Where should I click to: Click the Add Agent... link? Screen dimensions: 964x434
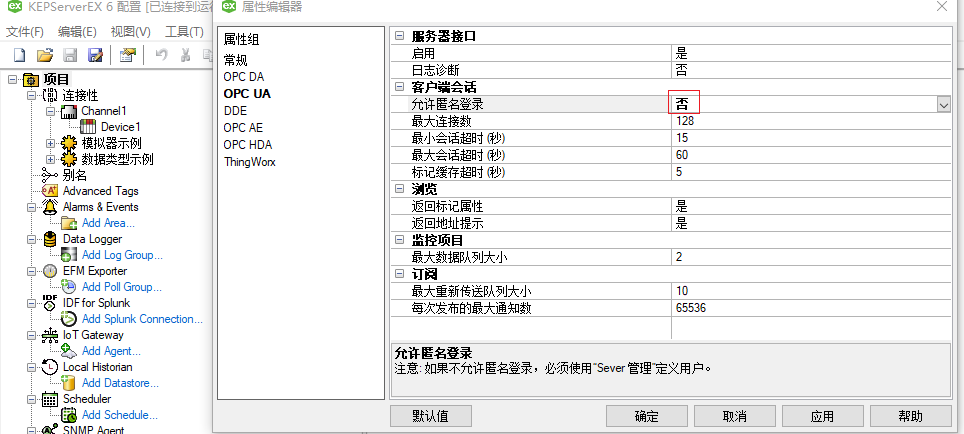point(111,351)
